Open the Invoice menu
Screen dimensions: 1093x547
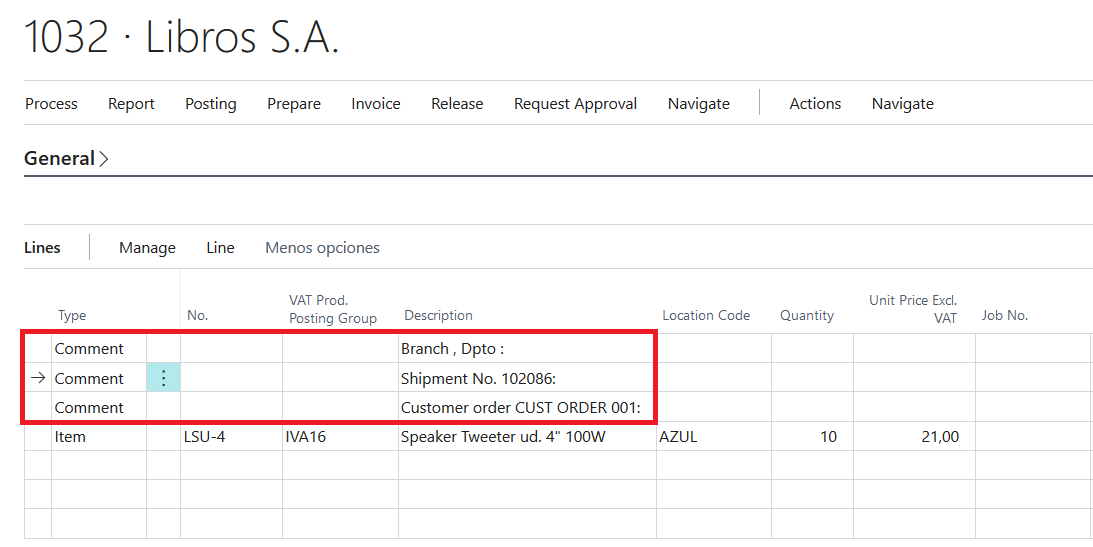pyautogui.click(x=376, y=104)
